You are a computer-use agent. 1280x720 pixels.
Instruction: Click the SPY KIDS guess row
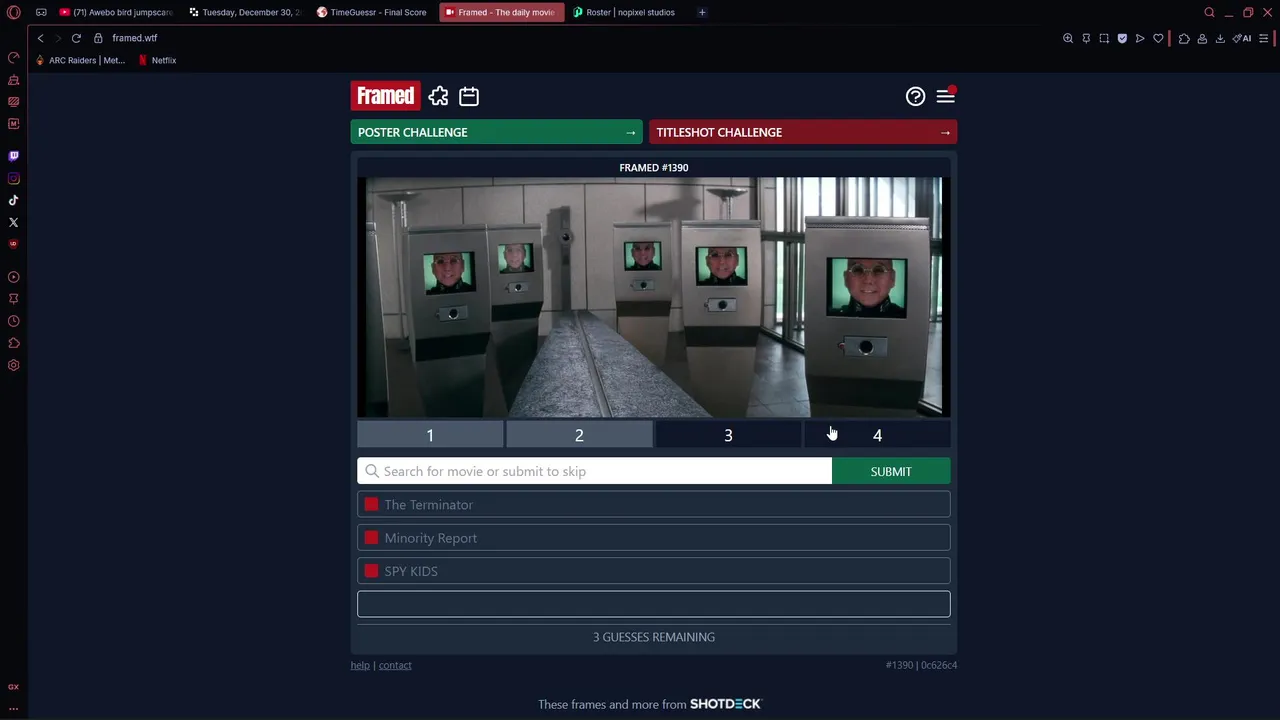tap(654, 571)
